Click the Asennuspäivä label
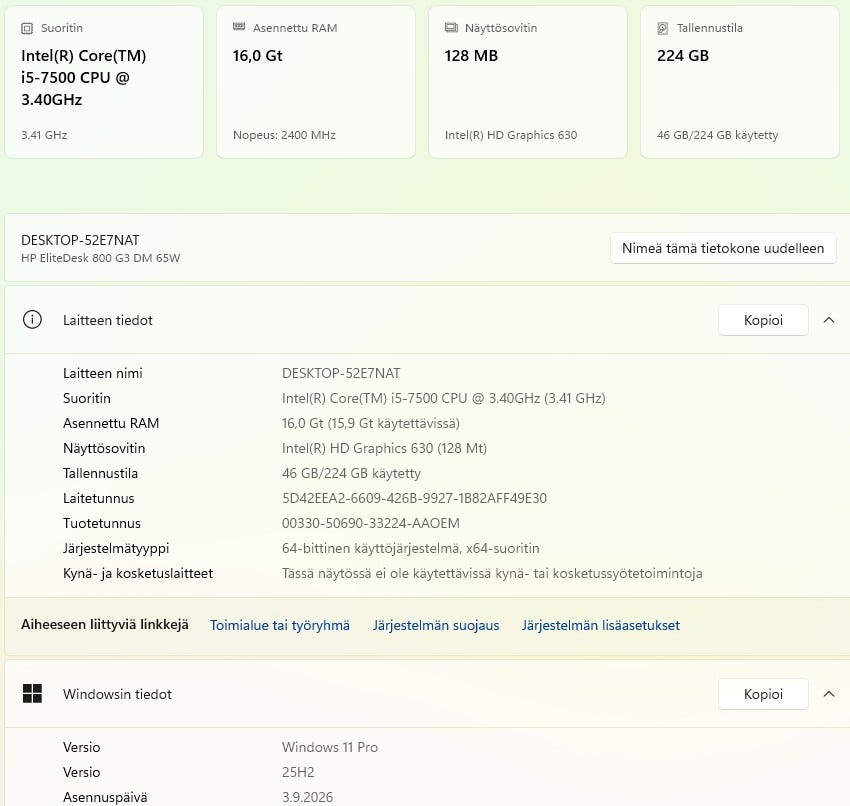850x806 pixels. (x=105, y=797)
